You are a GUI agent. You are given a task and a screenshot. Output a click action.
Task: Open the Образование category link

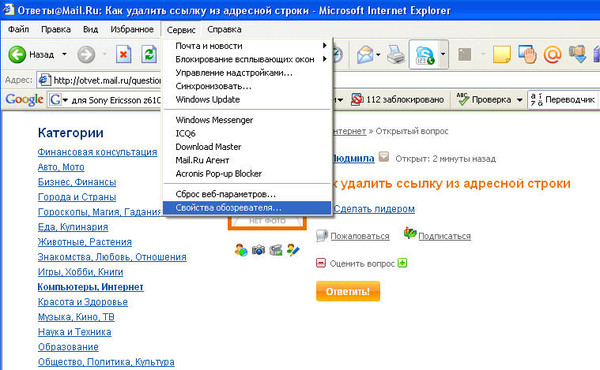pyautogui.click(x=68, y=347)
